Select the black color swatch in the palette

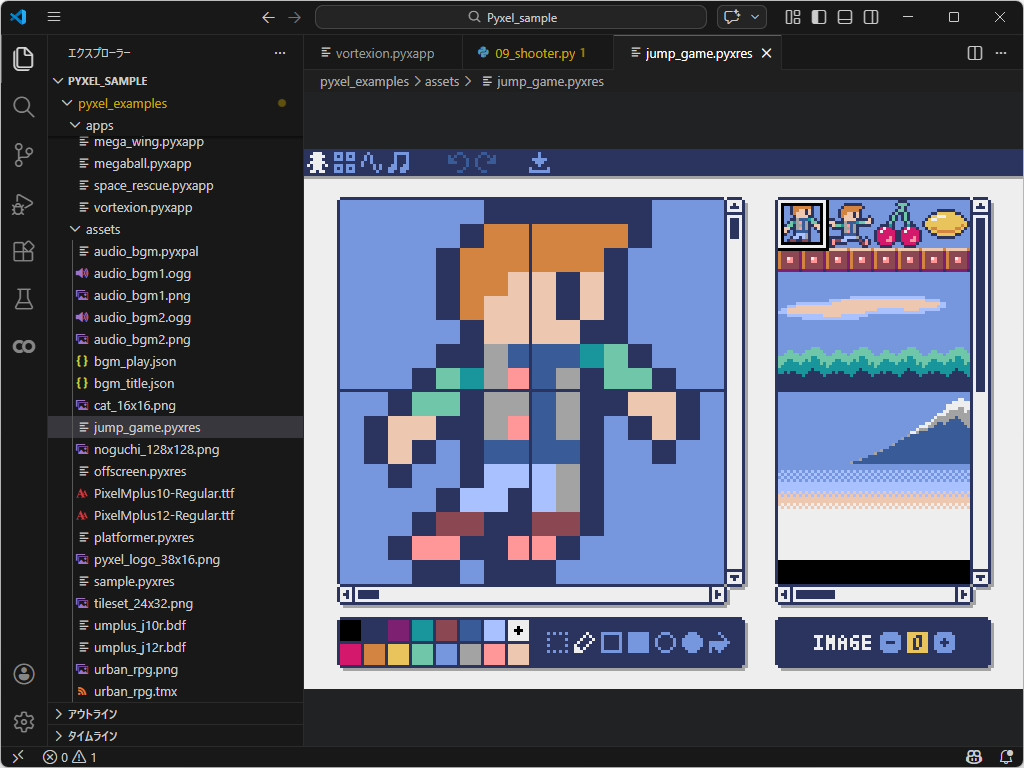tap(351, 629)
